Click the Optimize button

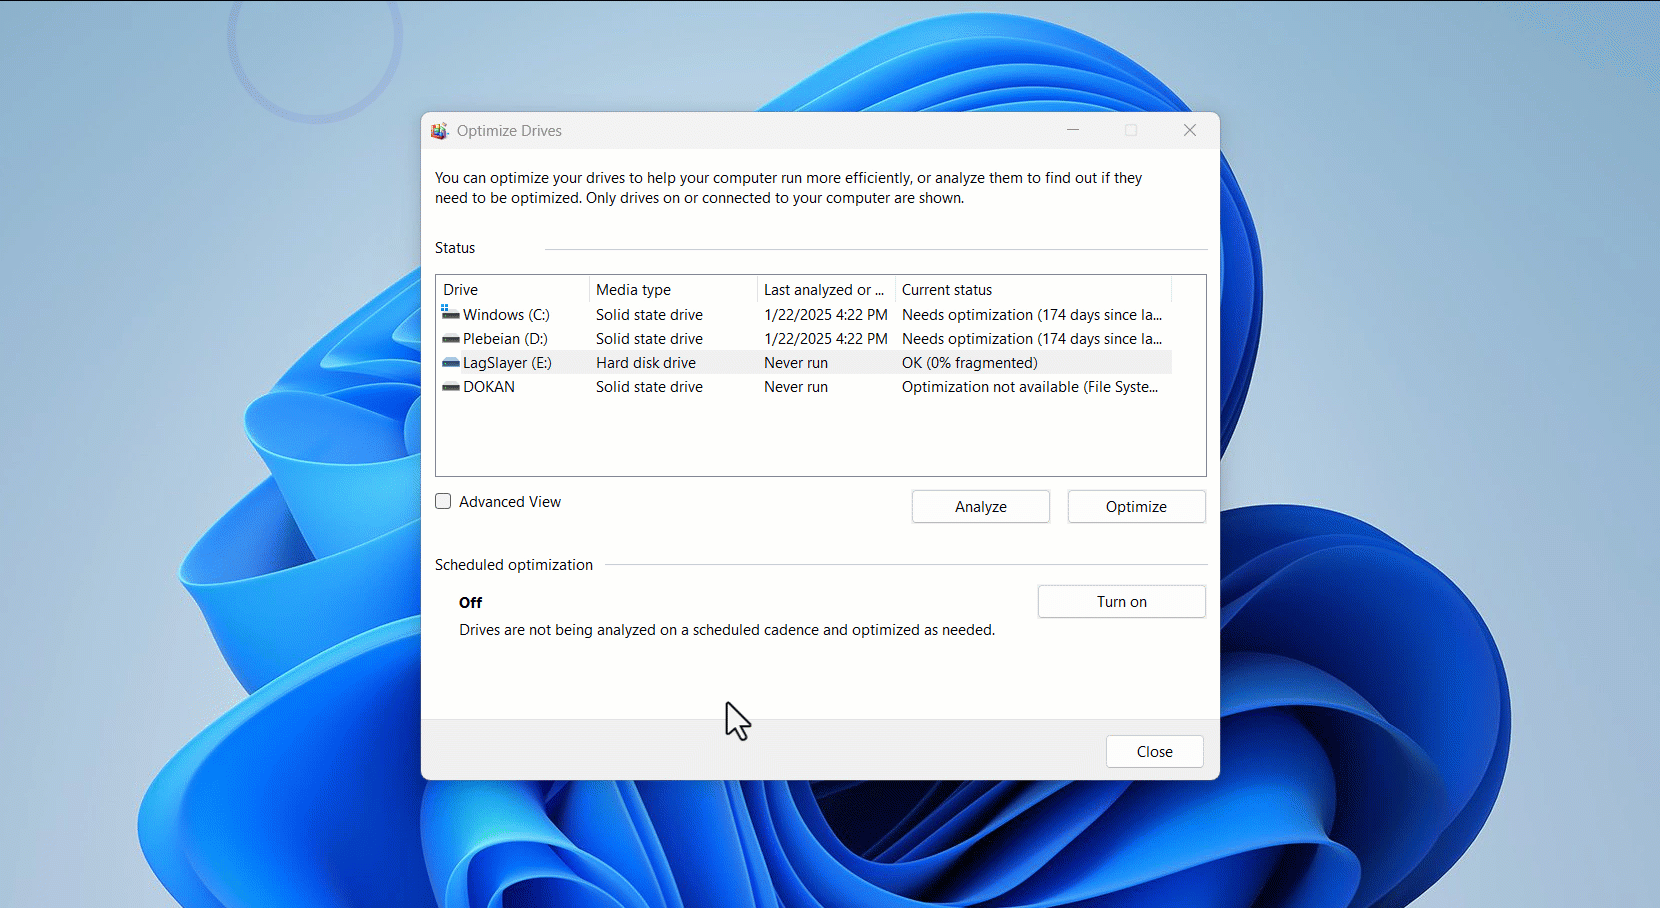point(1136,506)
